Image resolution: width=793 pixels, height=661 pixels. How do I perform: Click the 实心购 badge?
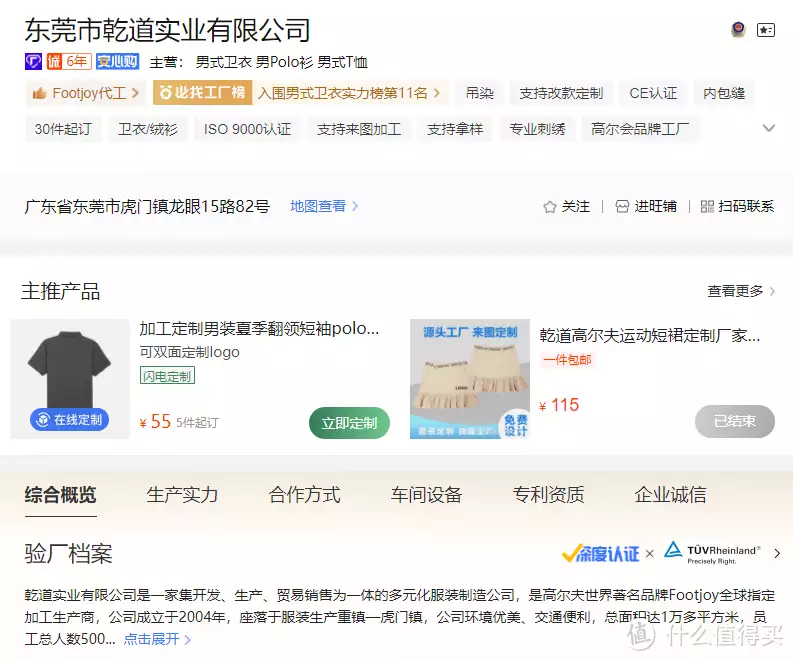117,62
